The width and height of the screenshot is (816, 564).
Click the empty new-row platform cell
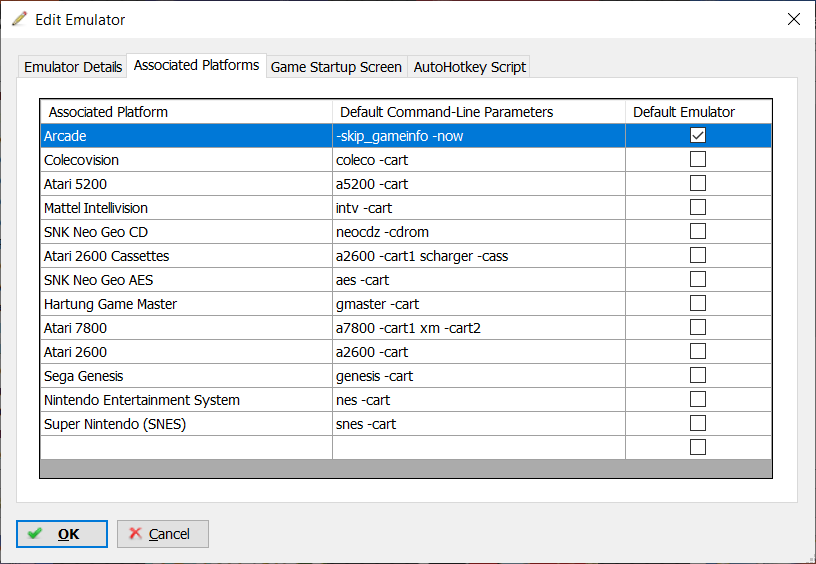[x=186, y=447]
